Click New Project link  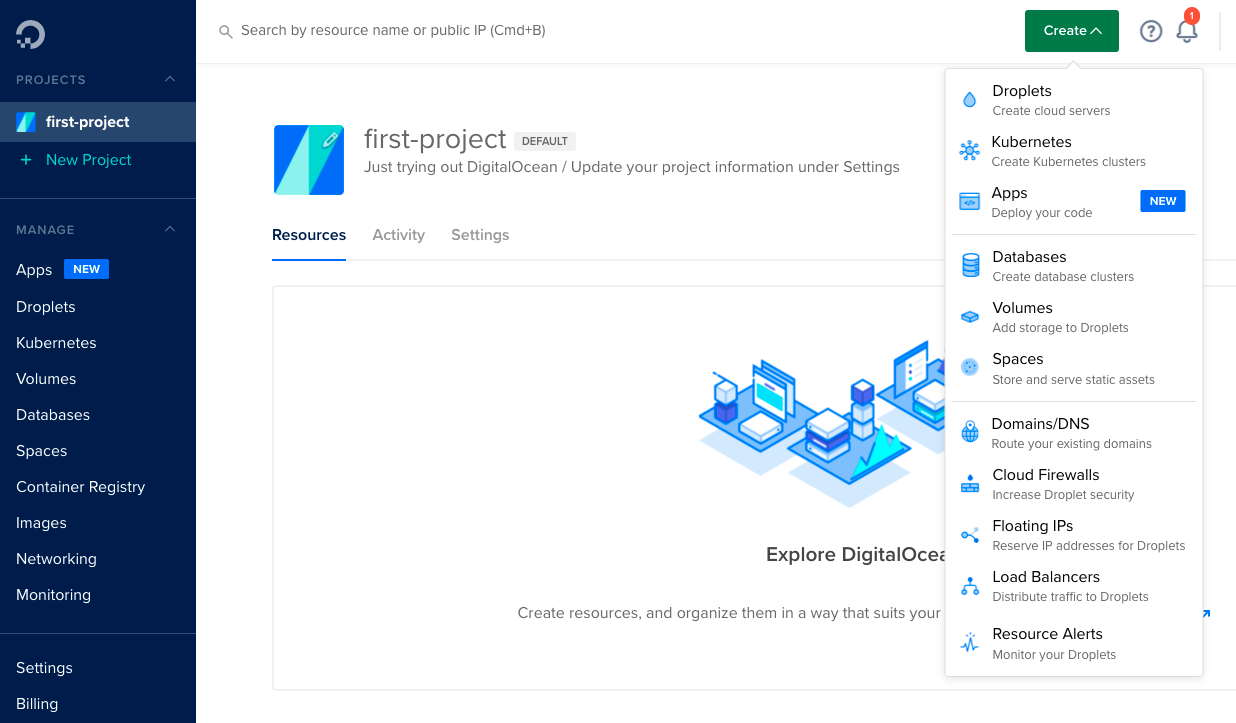(x=88, y=160)
